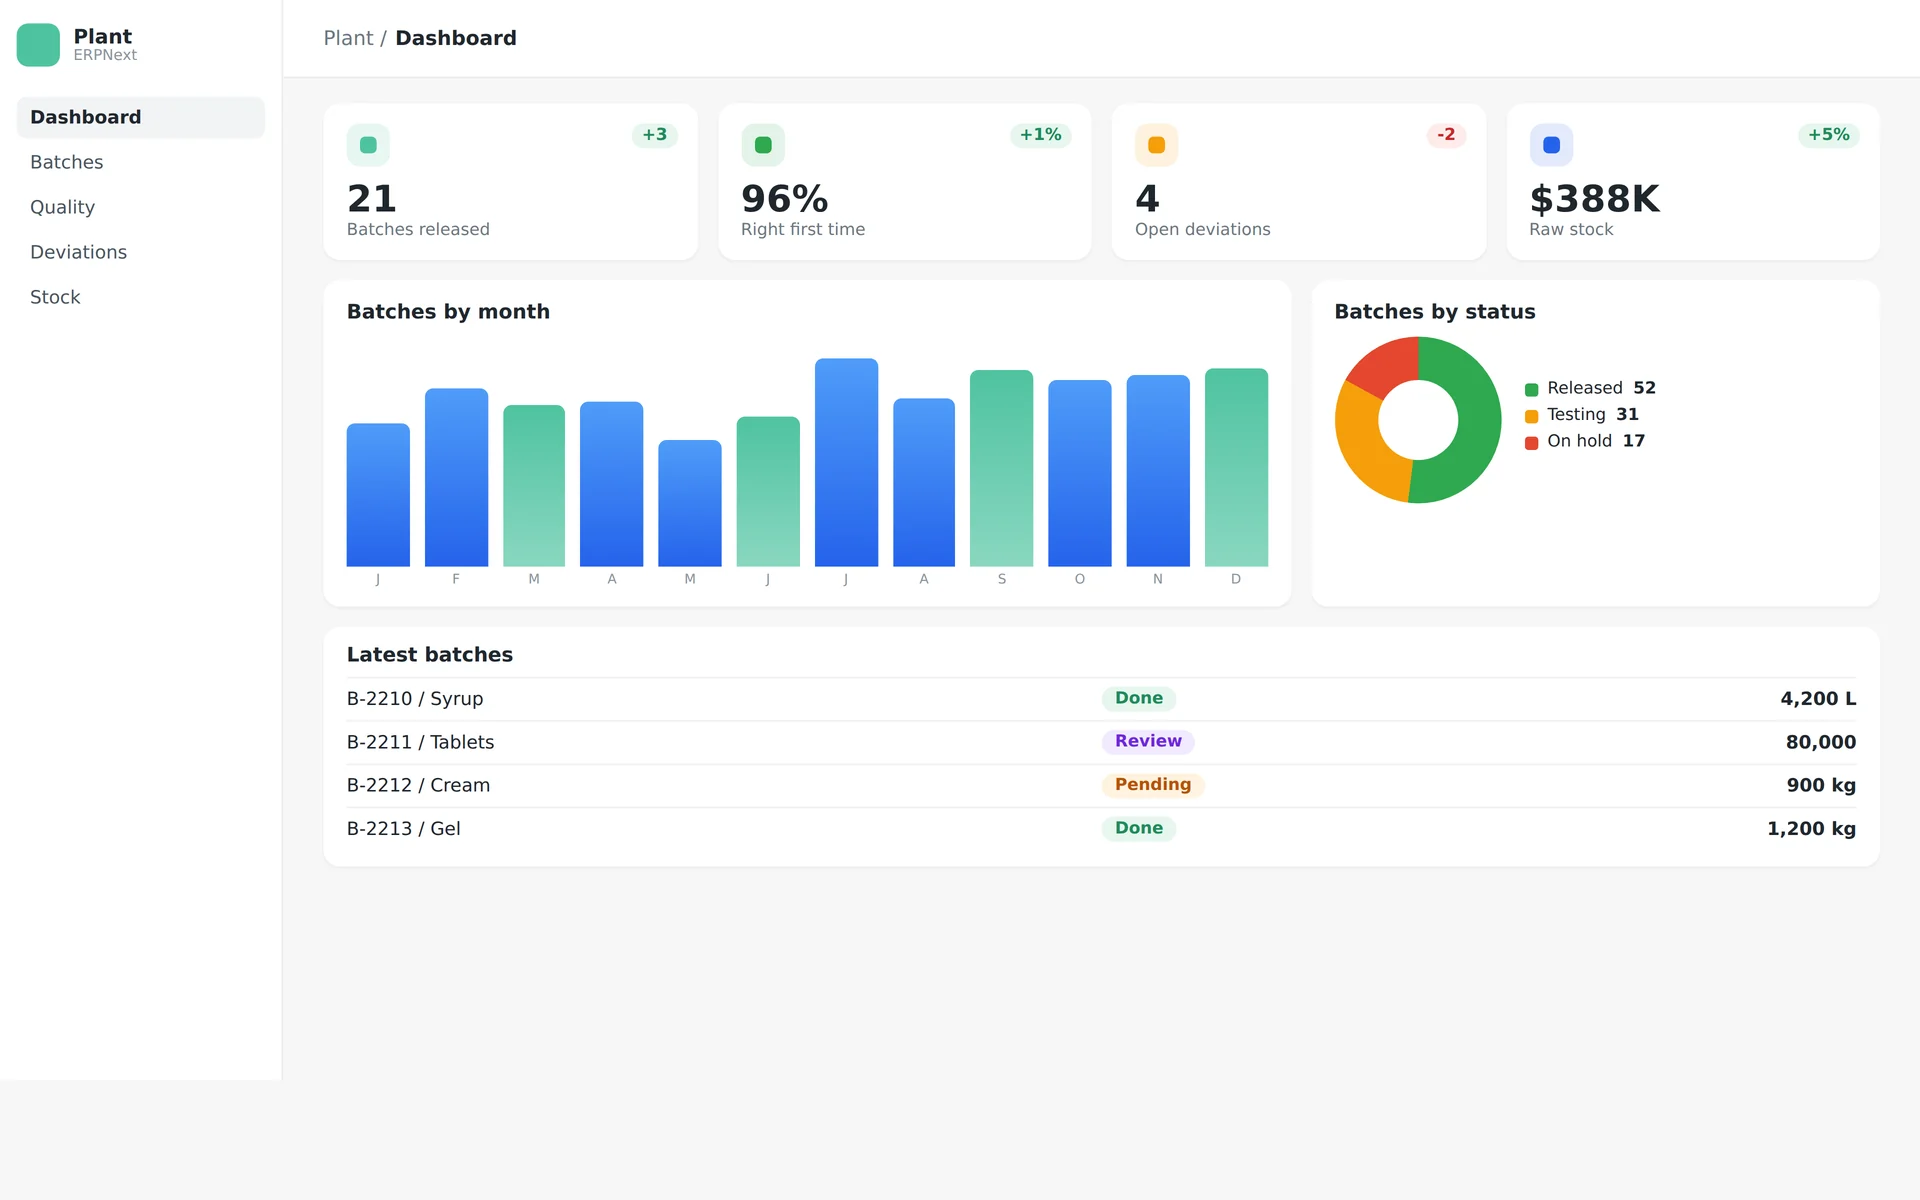Click the +3 change badge
Image resolution: width=1920 pixels, height=1200 pixels.
coord(655,135)
